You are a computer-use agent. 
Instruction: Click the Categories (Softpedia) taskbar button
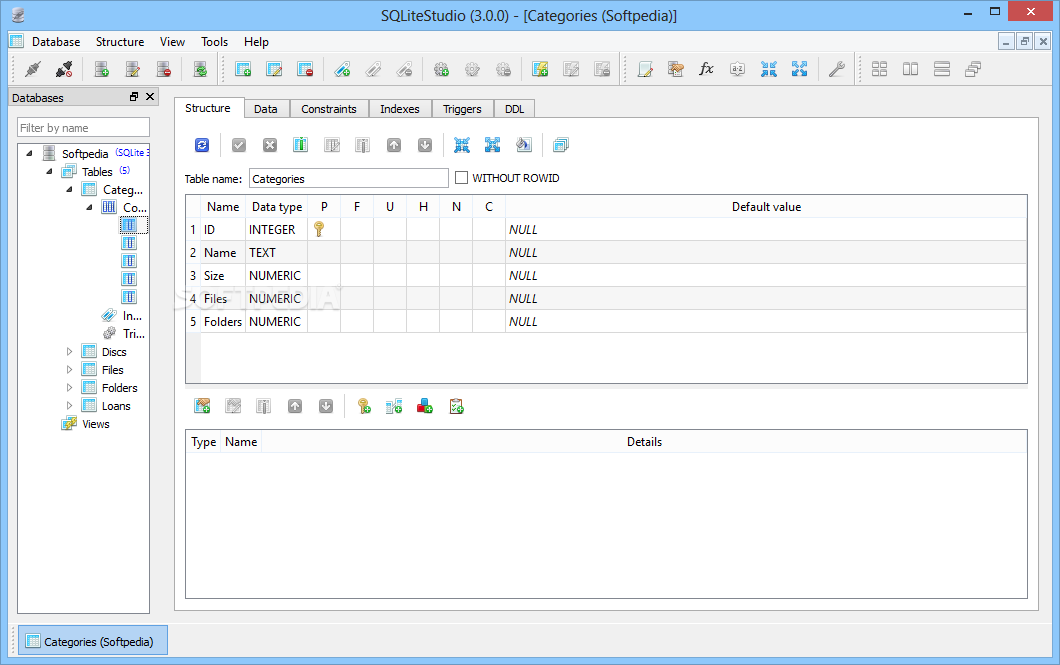coord(92,640)
